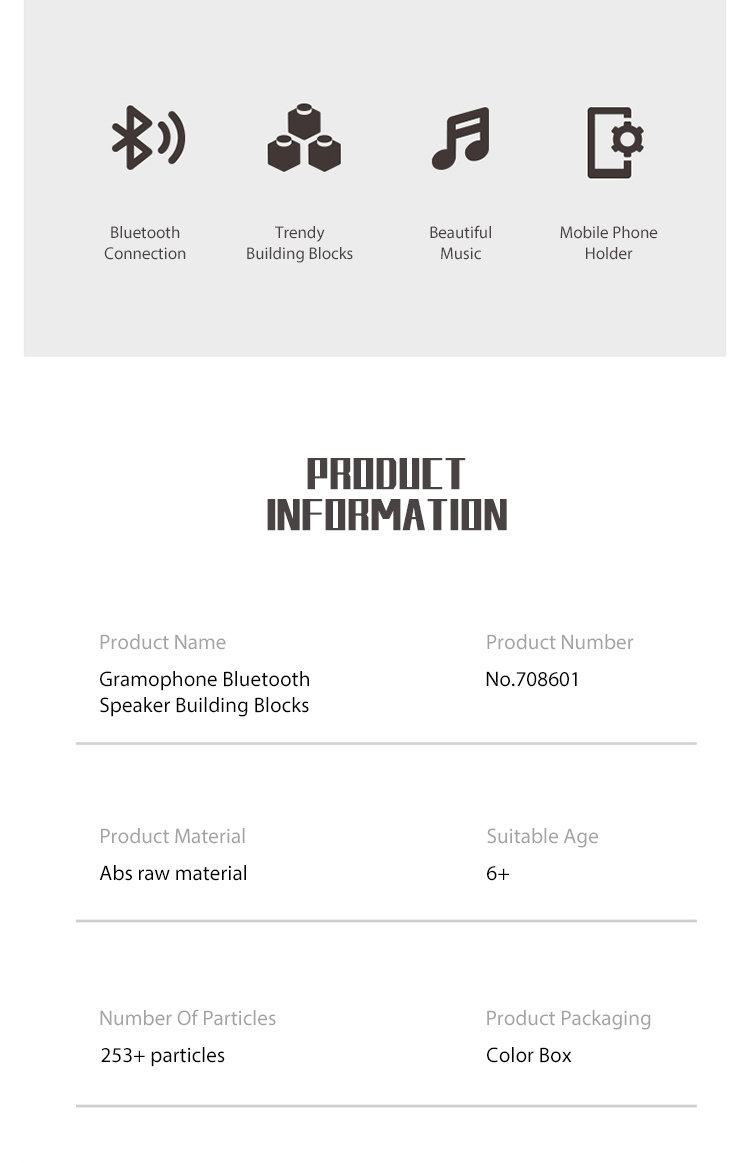Viewport: 750px width, 1163px height.
Task: Select the 253+ particles value
Action: tap(163, 1055)
